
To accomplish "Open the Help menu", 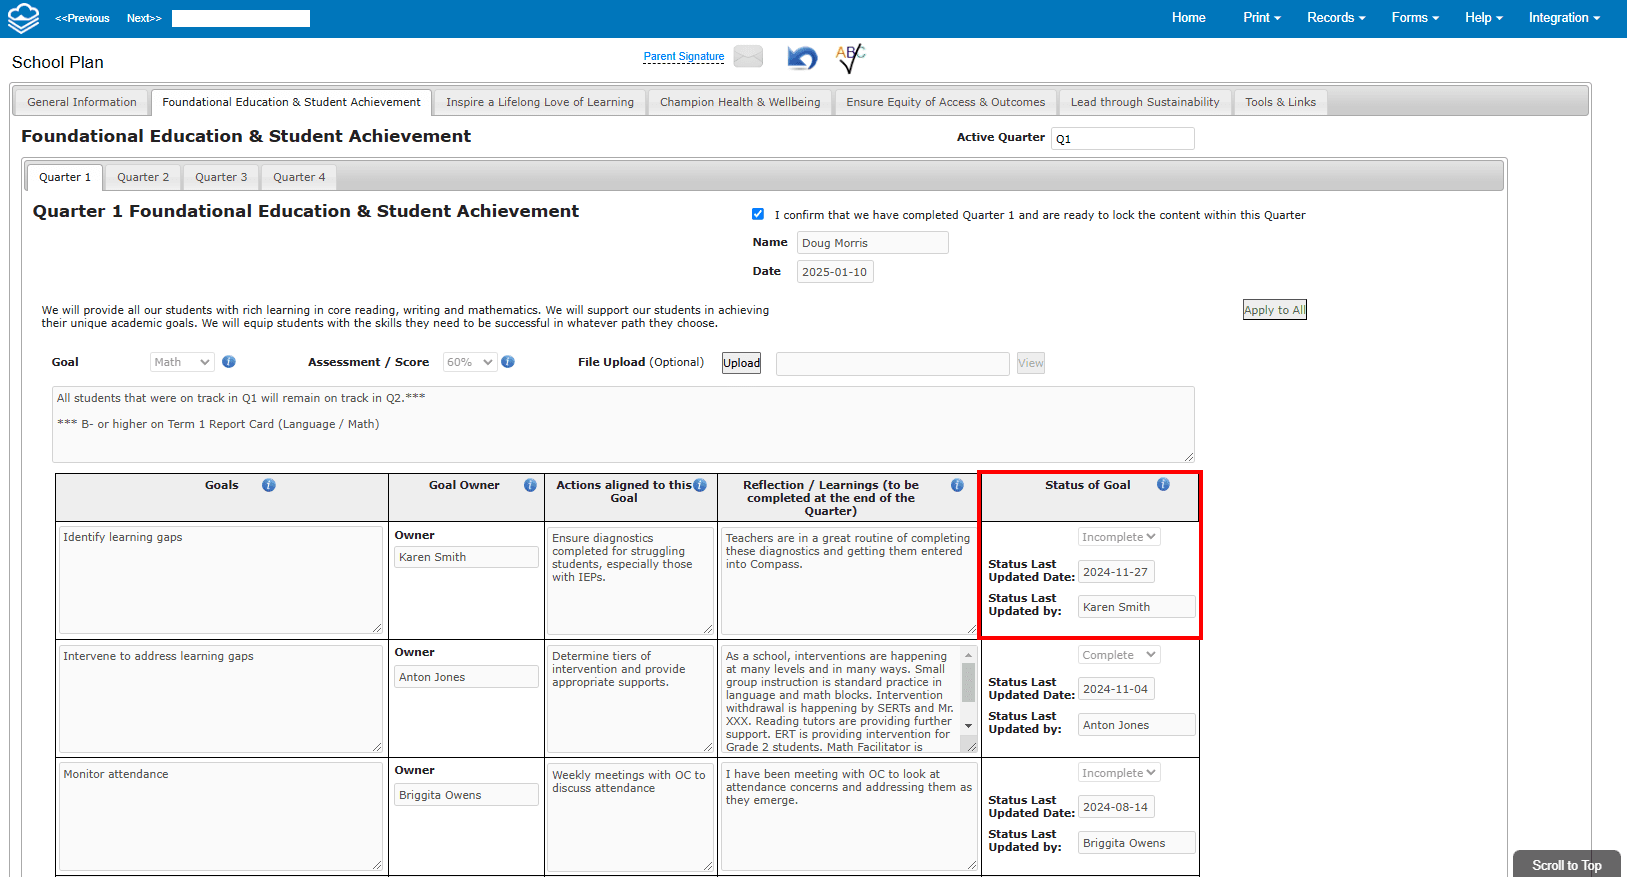I will 1484,18.
